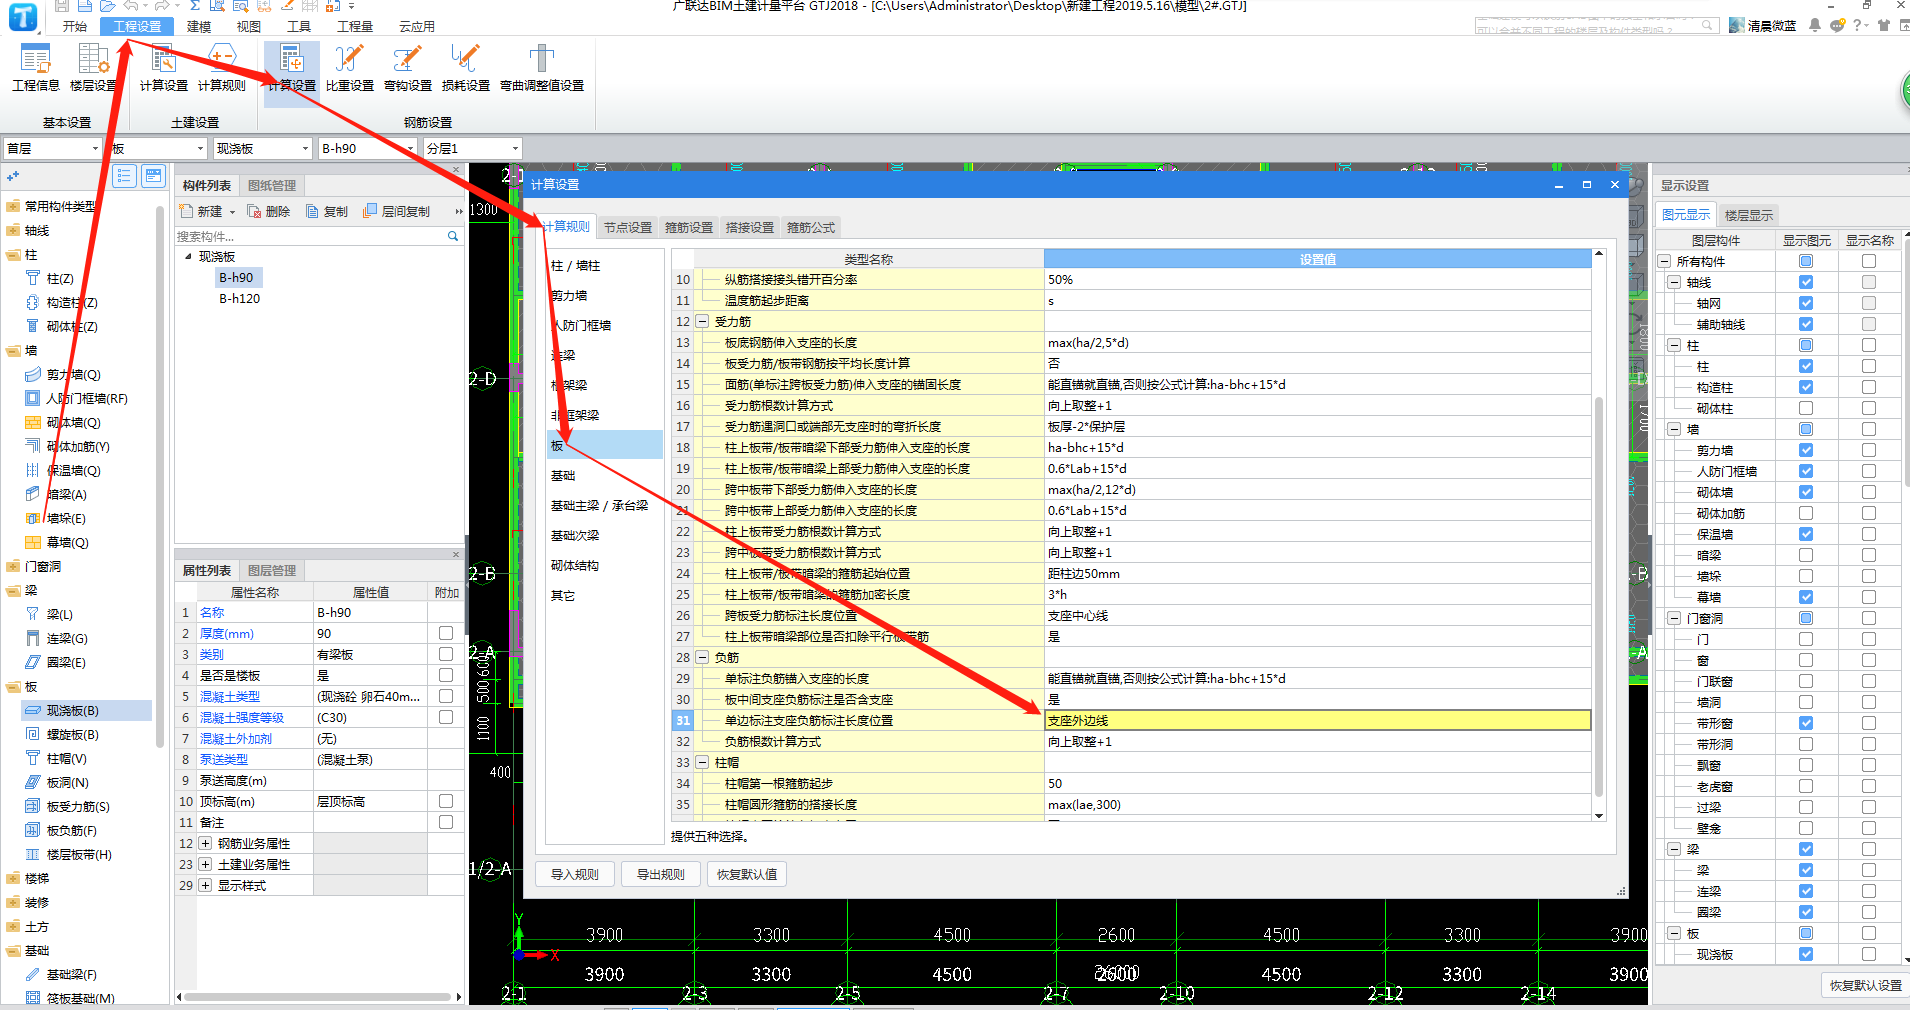This screenshot has height=1010, width=1910.
Task: Collapse 门窗洞 group in display settings
Action: 1674,618
